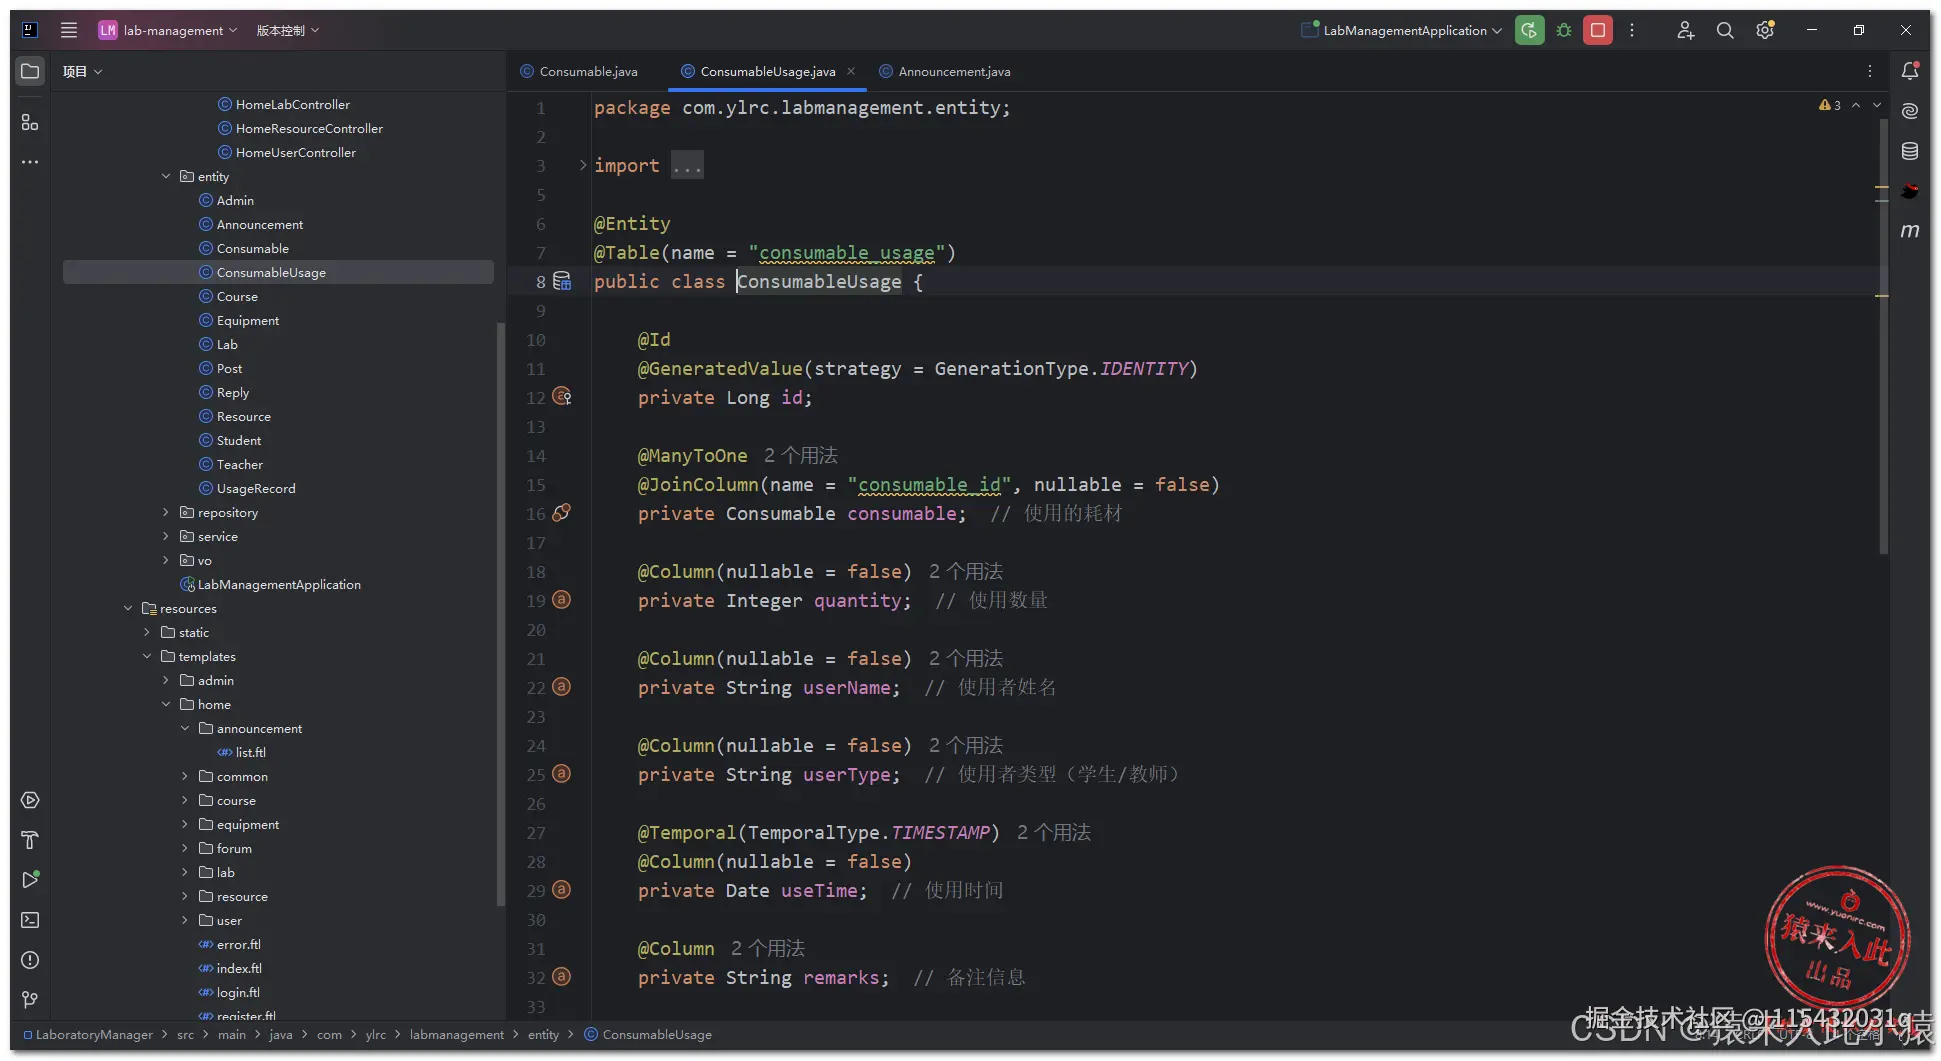This screenshot has height=1061, width=1941.
Task: Open LabManagementApplication in the project tree
Action: coord(278,584)
